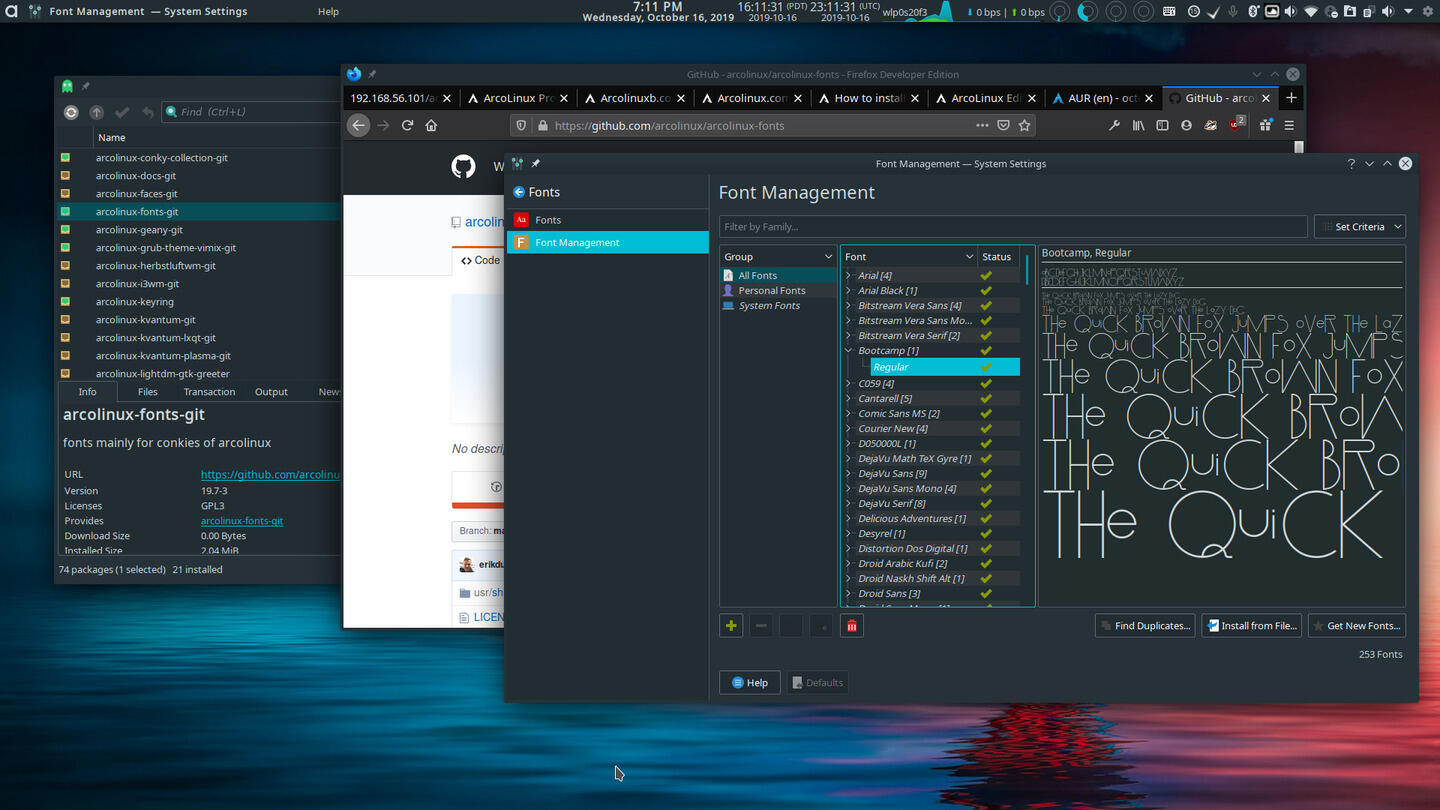Toggle status checkmark for DejaVu Sans
Viewport: 1440px width, 810px height.
point(986,473)
